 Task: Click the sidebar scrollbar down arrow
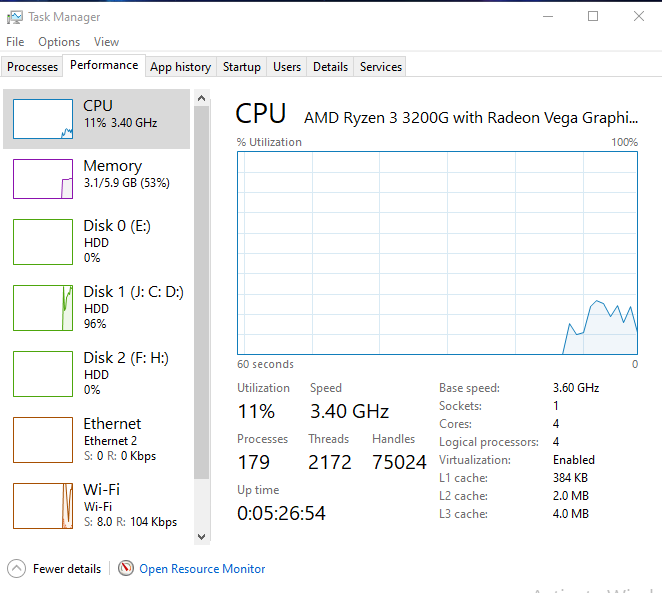[x=202, y=537]
